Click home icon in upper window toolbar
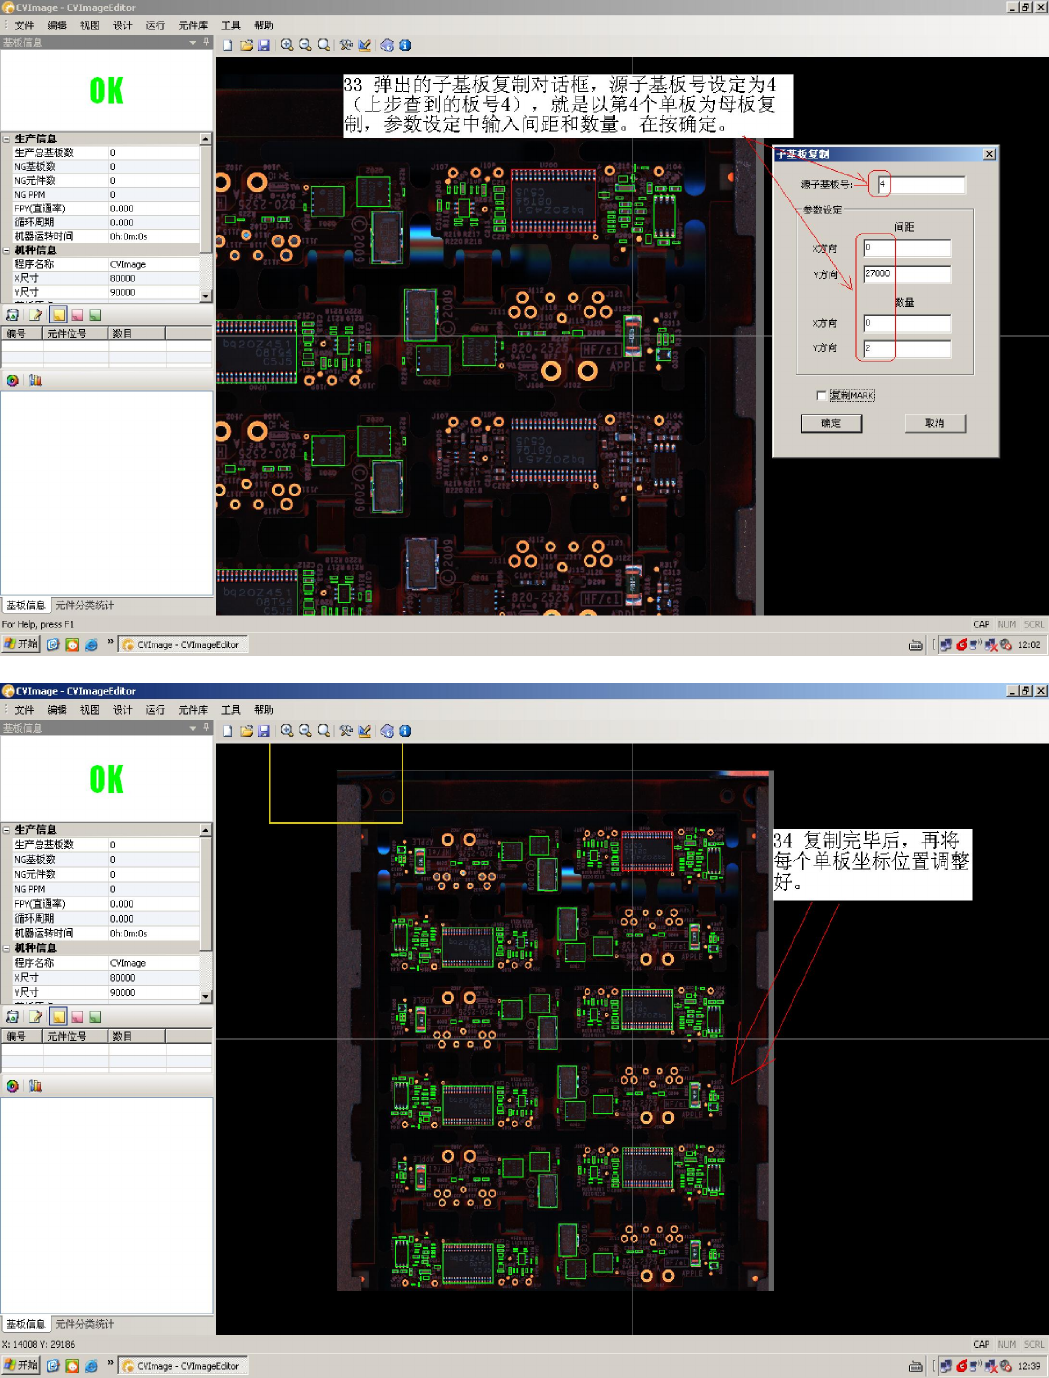 (387, 45)
